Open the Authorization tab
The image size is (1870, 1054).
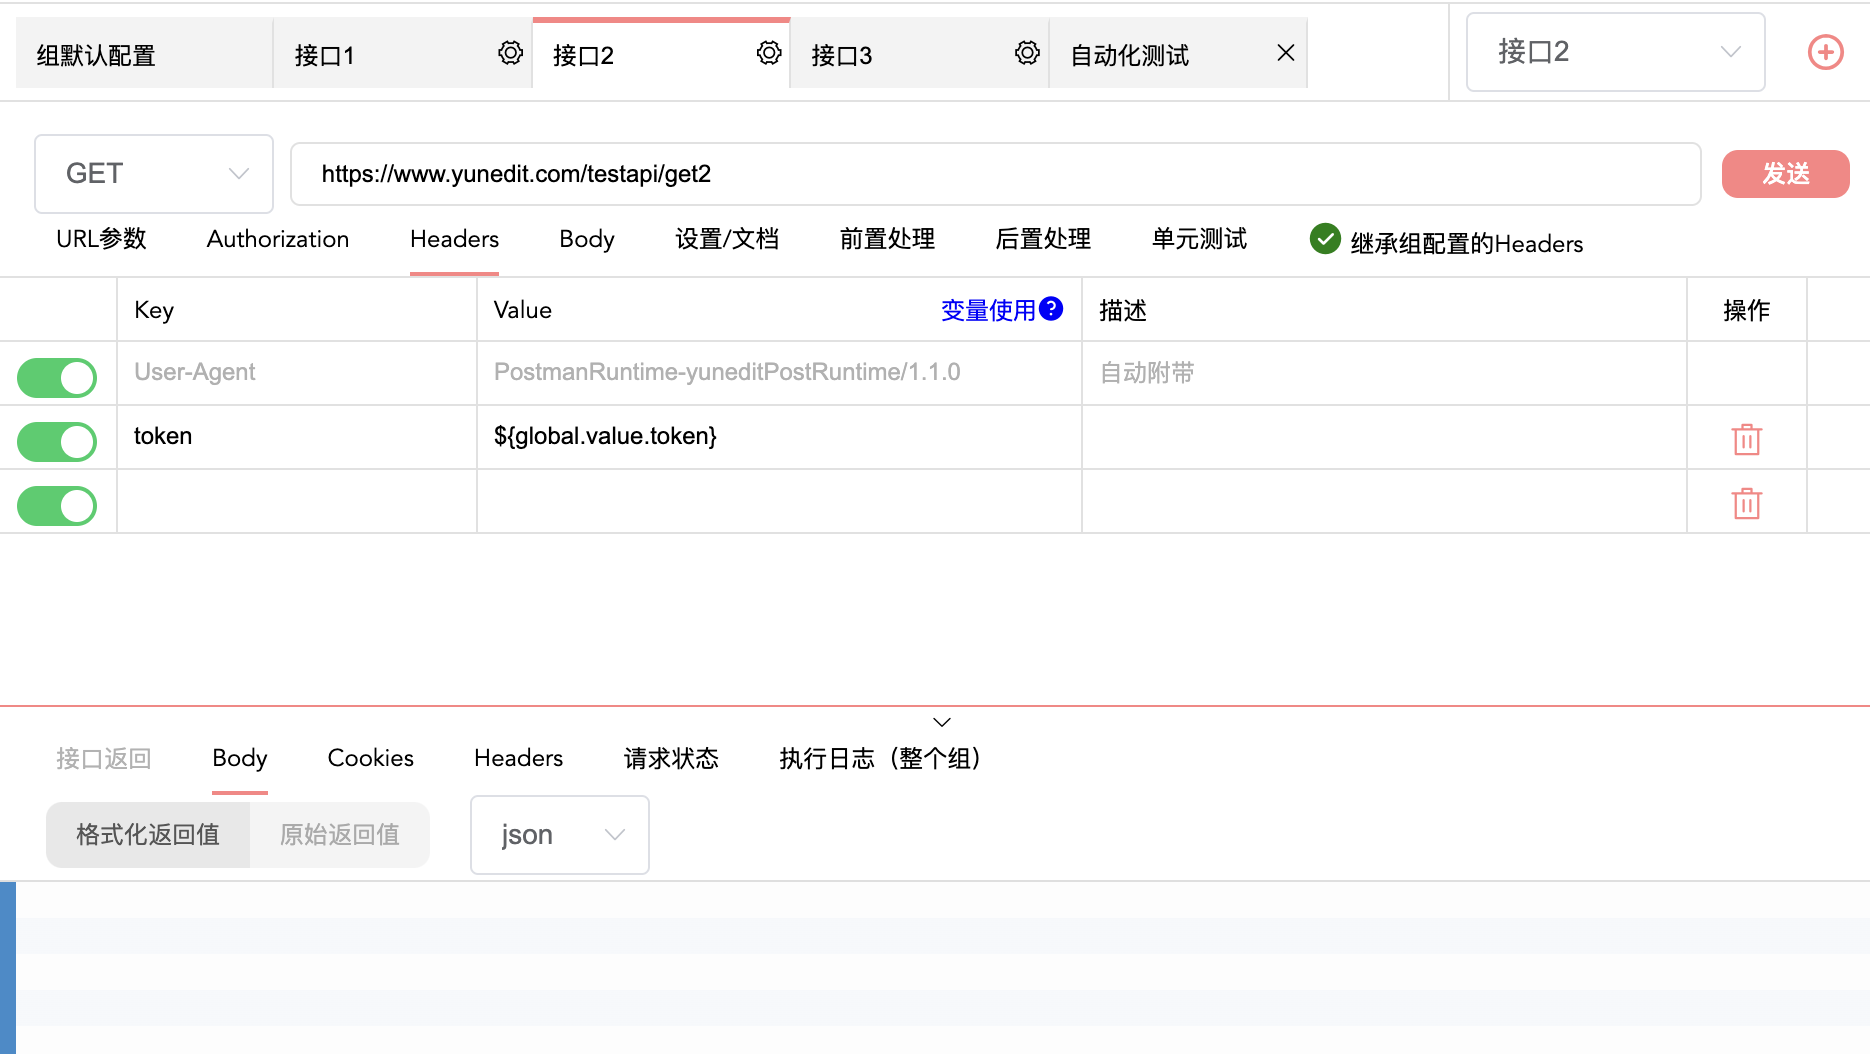tap(278, 239)
